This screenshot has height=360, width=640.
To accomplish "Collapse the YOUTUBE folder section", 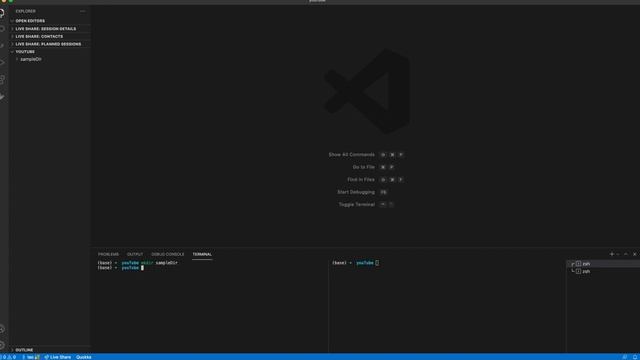I will (50, 52).
